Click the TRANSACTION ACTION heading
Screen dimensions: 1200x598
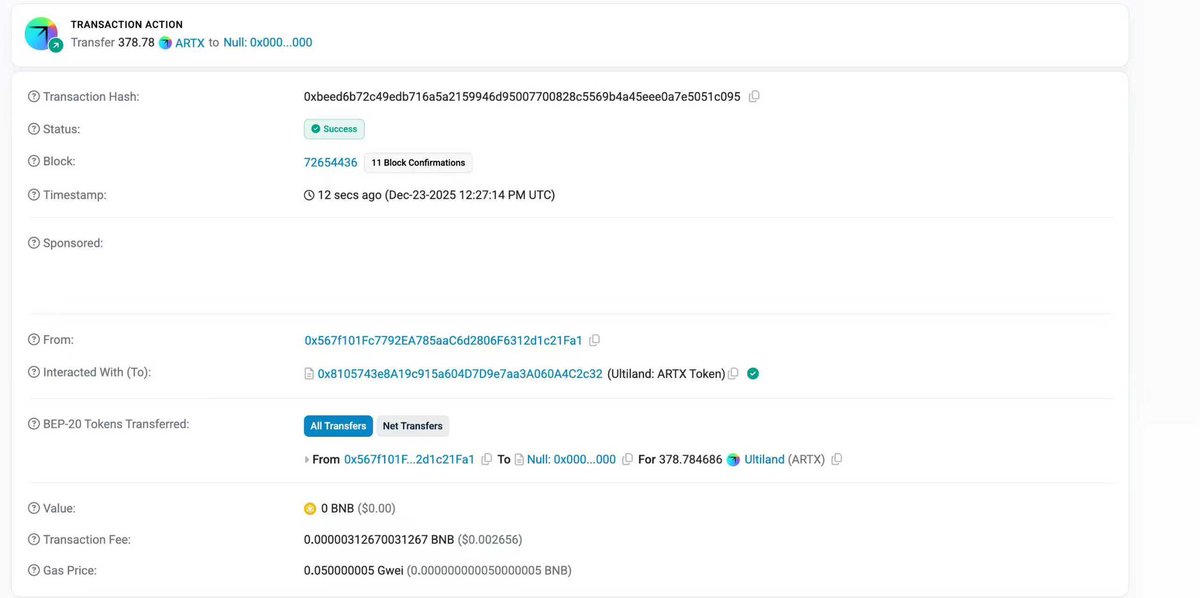pos(127,24)
